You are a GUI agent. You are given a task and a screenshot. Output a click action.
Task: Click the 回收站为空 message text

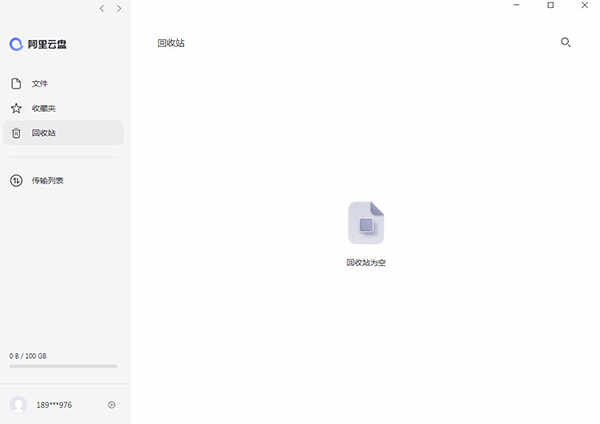(x=366, y=263)
